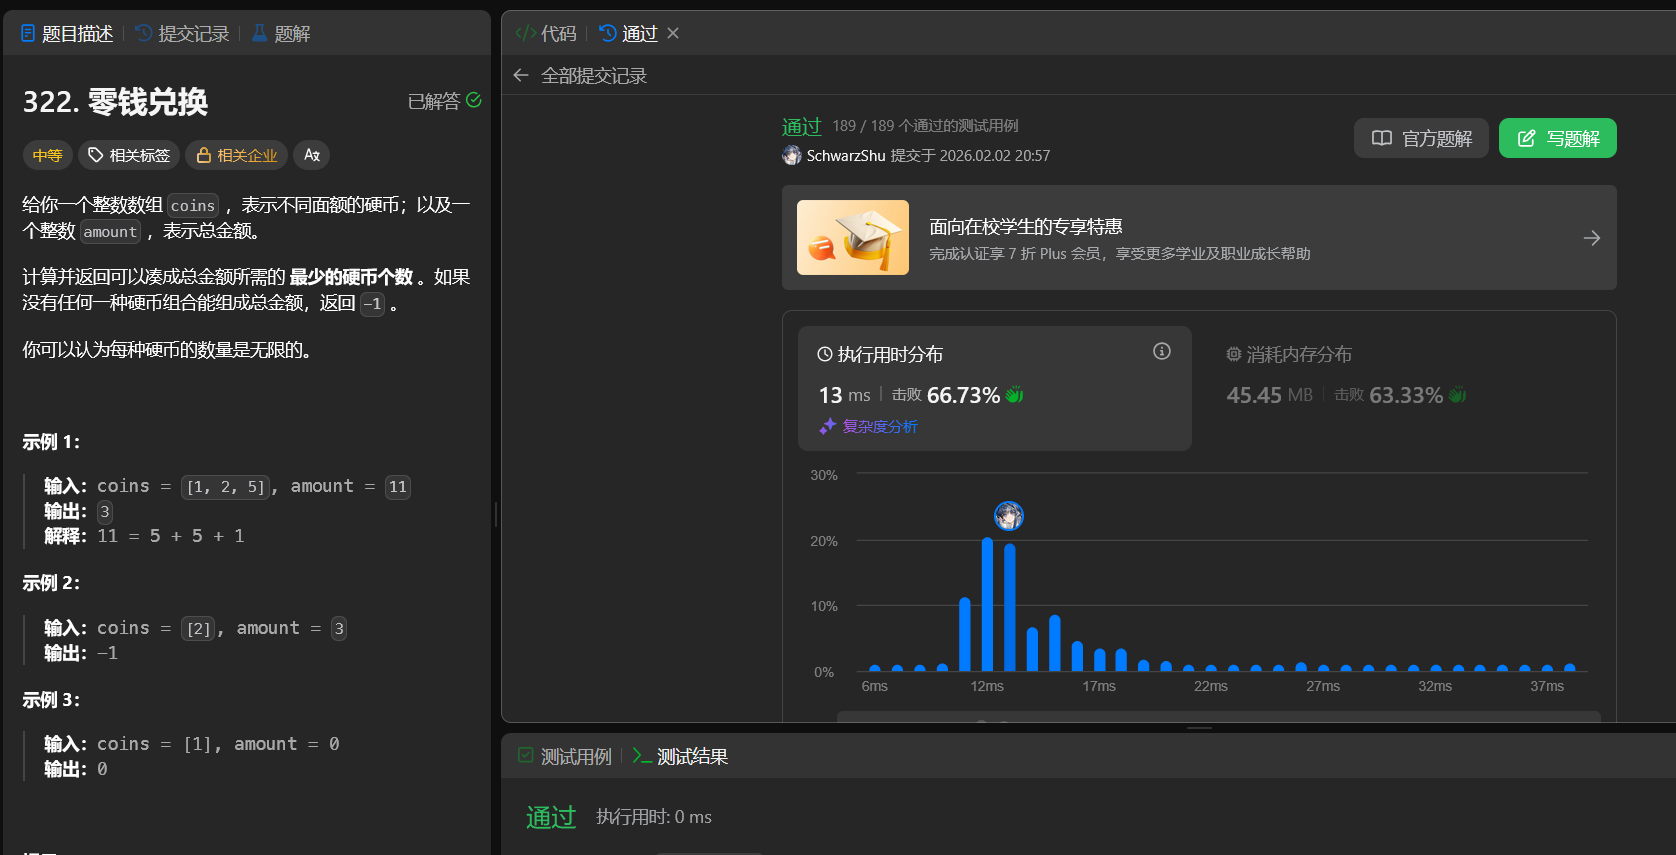Expand the 相关标签 tags
The width and height of the screenshot is (1676, 855).
click(129, 155)
